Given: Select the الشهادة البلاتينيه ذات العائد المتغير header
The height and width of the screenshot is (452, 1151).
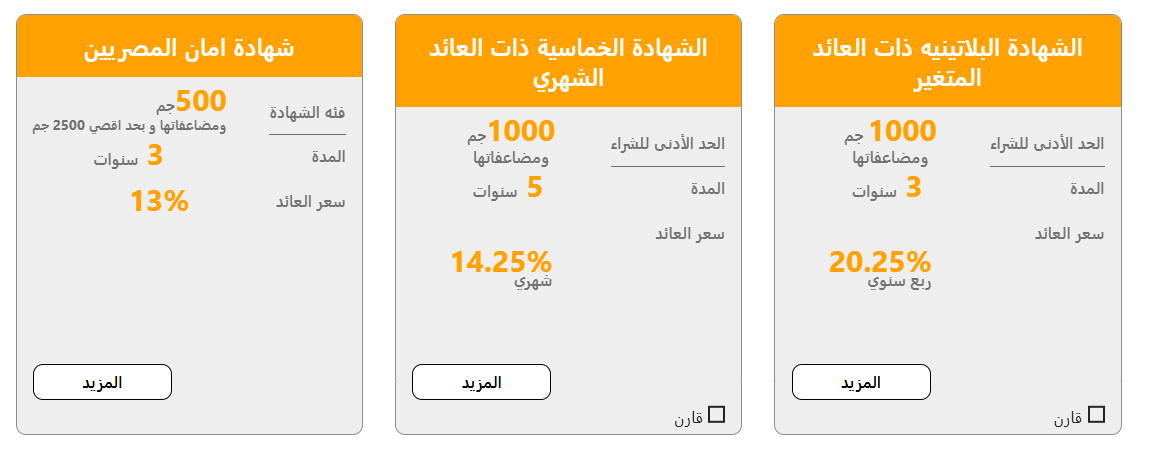Looking at the screenshot, I should coord(947,61).
